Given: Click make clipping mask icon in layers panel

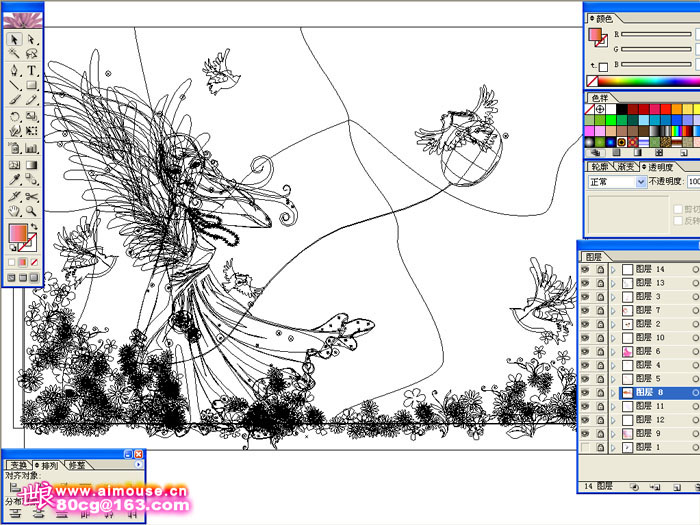Looking at the screenshot, I should pyautogui.click(x=634, y=487).
